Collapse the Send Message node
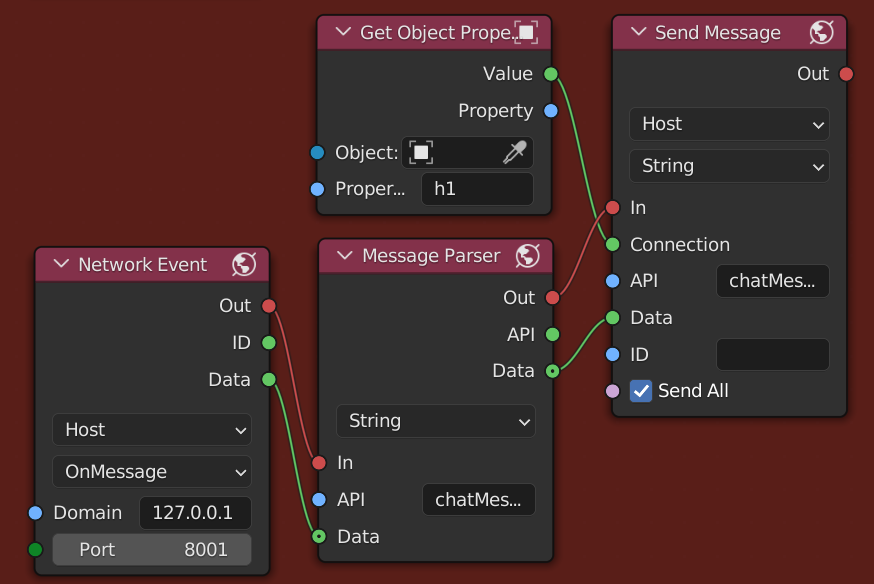Image resolution: width=874 pixels, height=584 pixels. (638, 32)
